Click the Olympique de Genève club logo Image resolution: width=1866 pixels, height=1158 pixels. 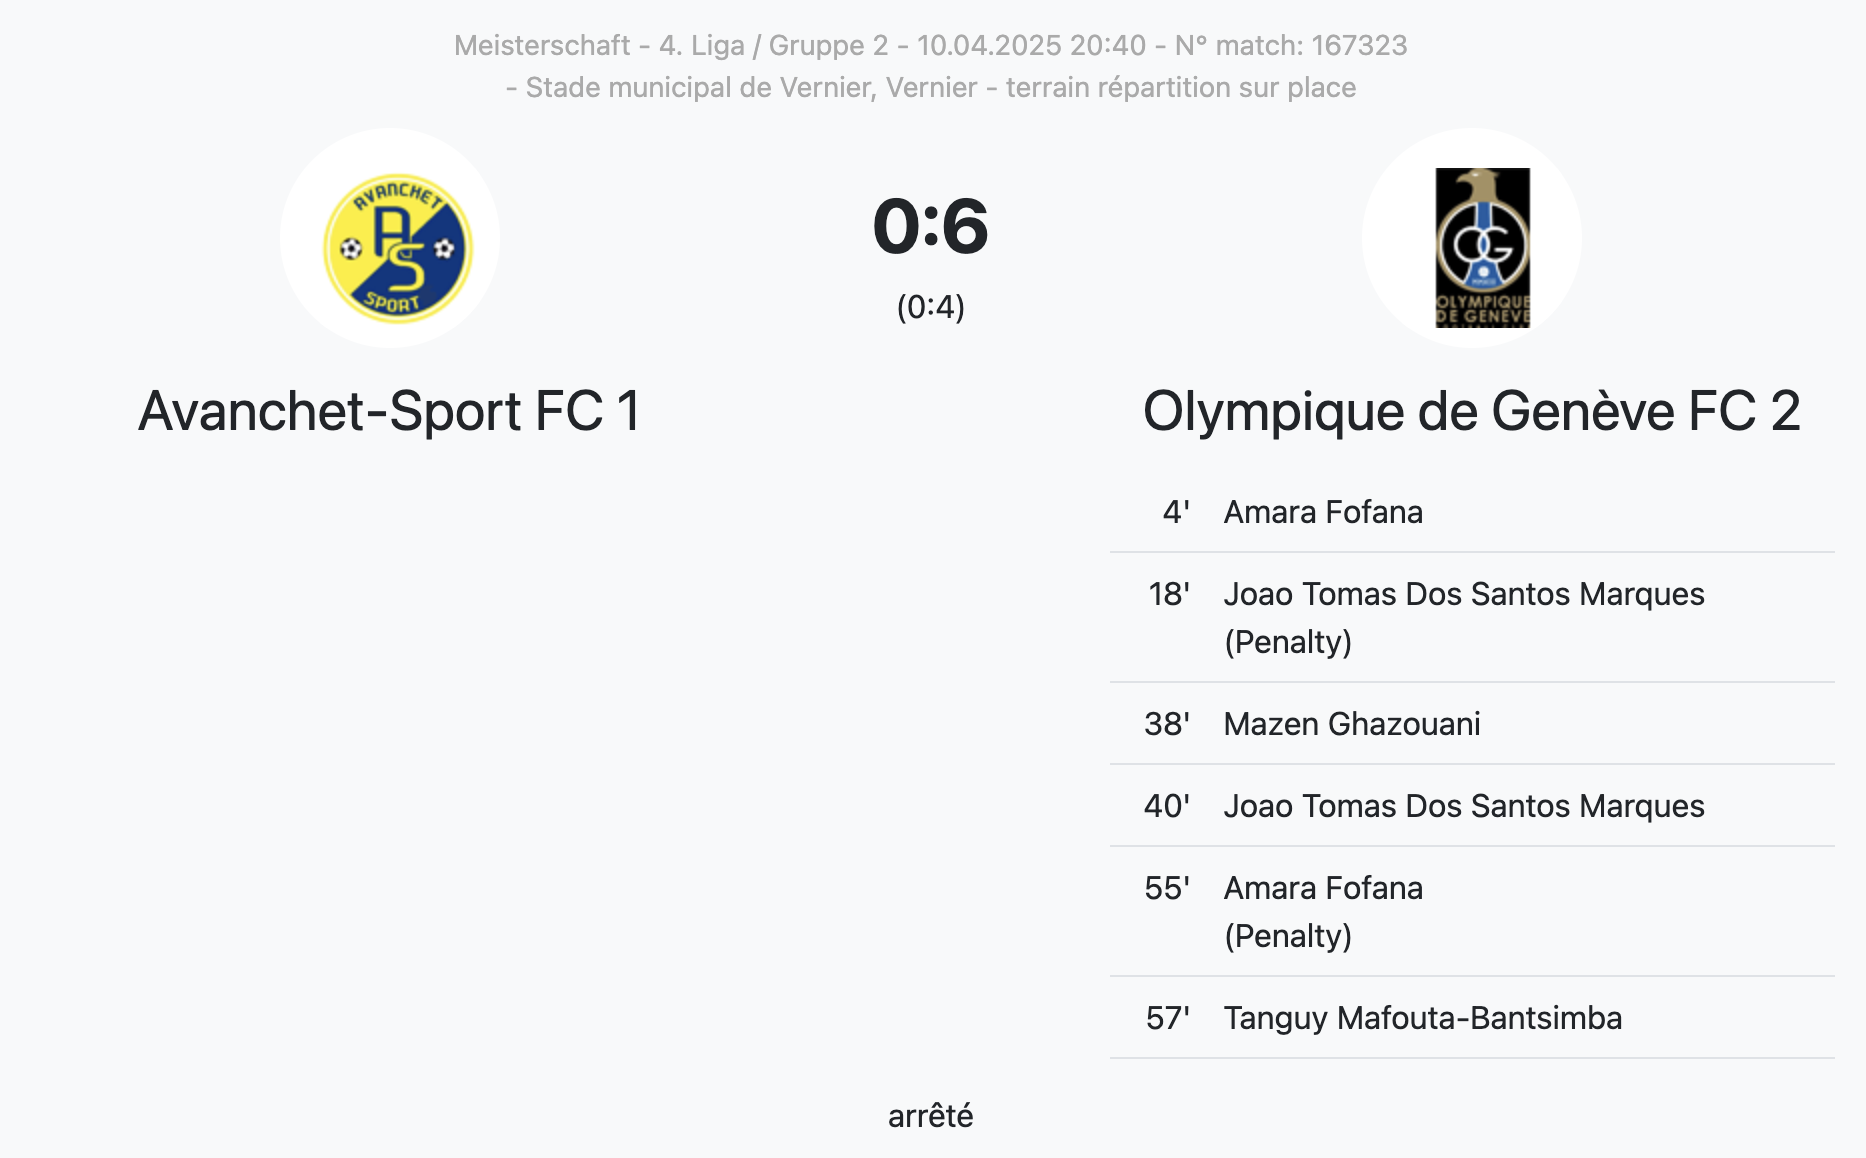[x=1482, y=247]
